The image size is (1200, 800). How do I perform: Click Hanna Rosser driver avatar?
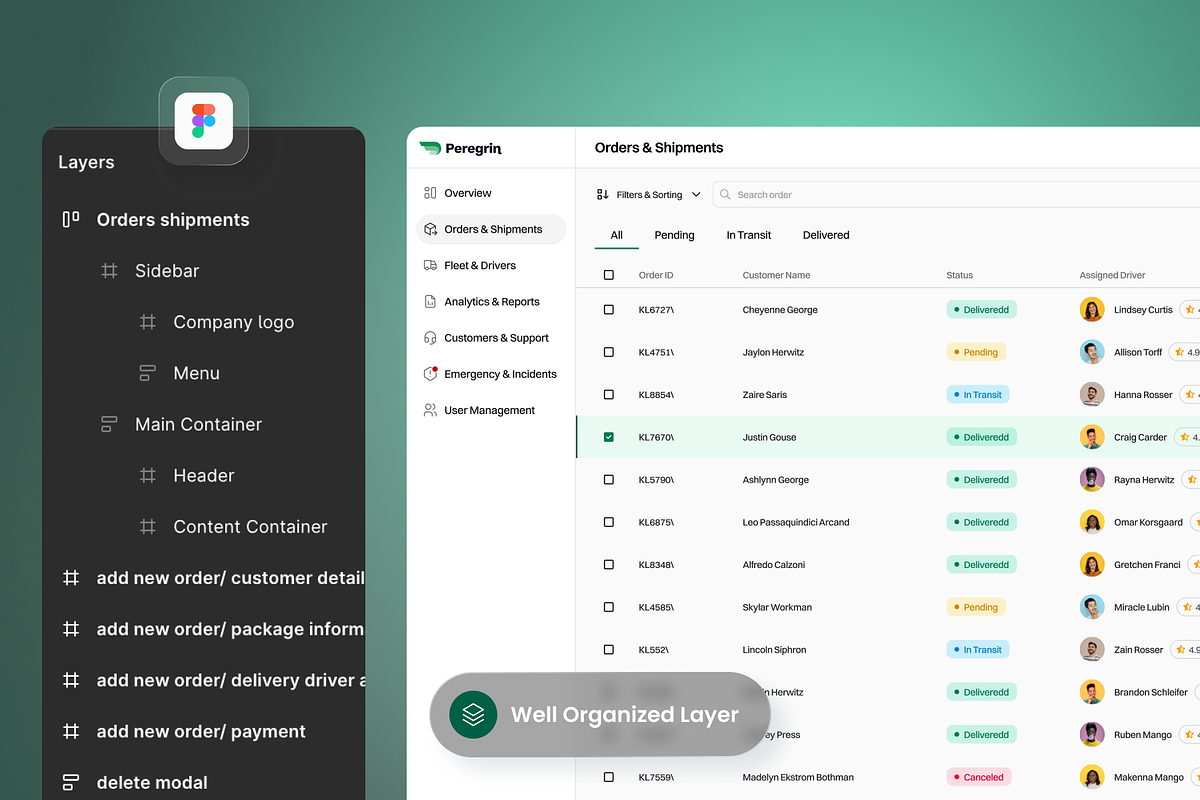[1092, 395]
